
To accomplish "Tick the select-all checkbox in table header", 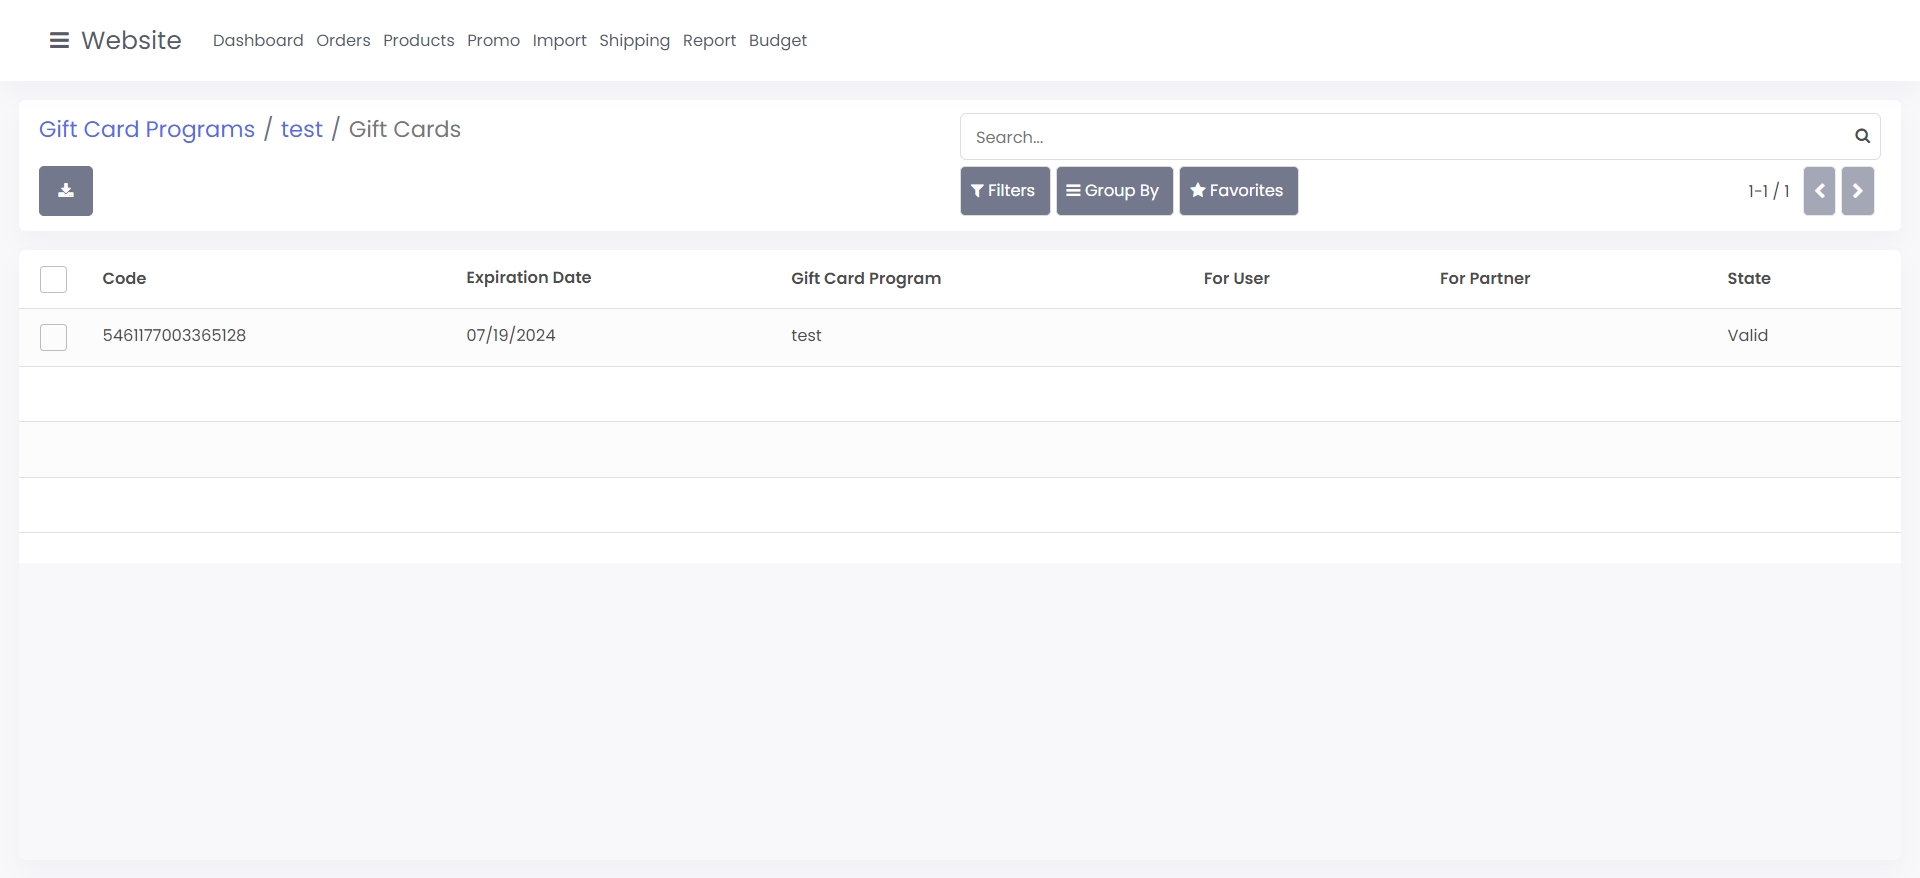I will 54,279.
